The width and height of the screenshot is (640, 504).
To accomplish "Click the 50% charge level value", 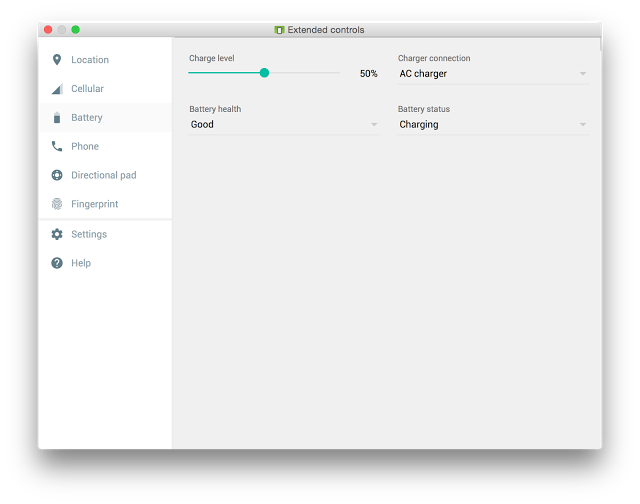I will (x=368, y=74).
